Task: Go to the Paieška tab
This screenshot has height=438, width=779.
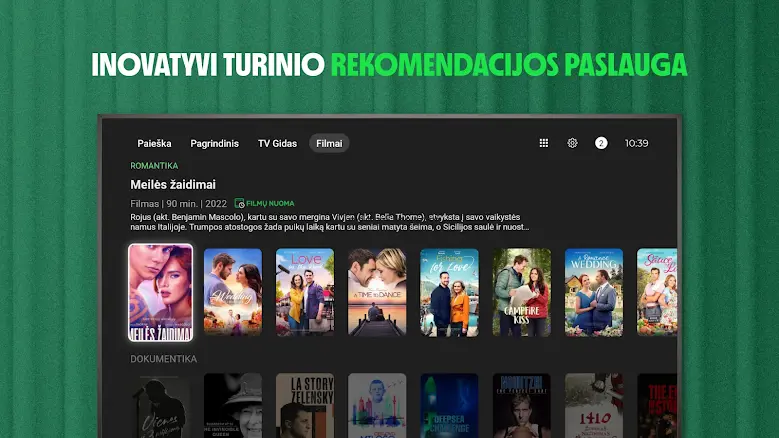Action: coord(155,144)
